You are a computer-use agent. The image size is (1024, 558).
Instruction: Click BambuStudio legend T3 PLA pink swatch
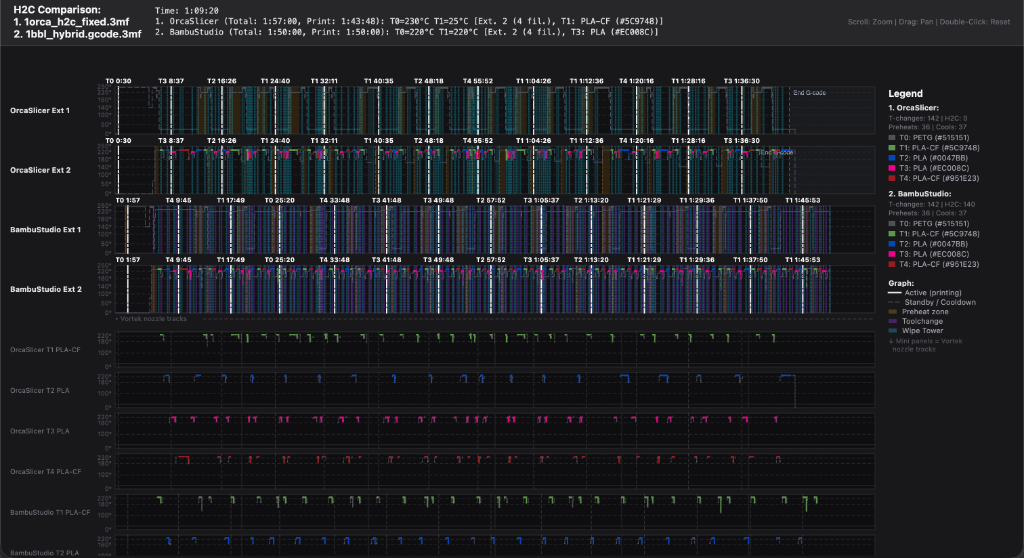point(892,254)
